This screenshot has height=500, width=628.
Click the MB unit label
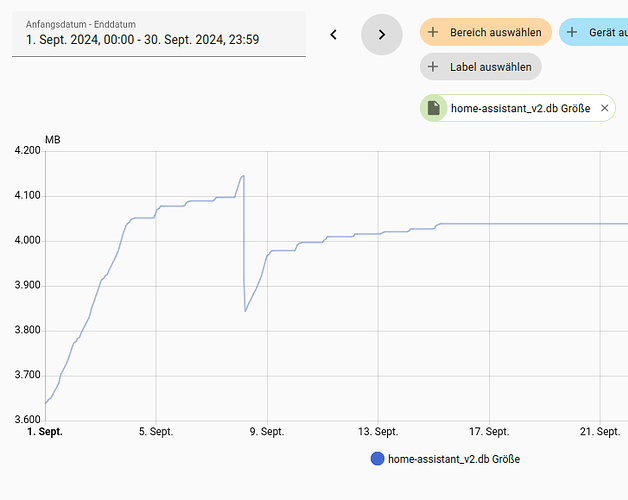pyautogui.click(x=52, y=139)
